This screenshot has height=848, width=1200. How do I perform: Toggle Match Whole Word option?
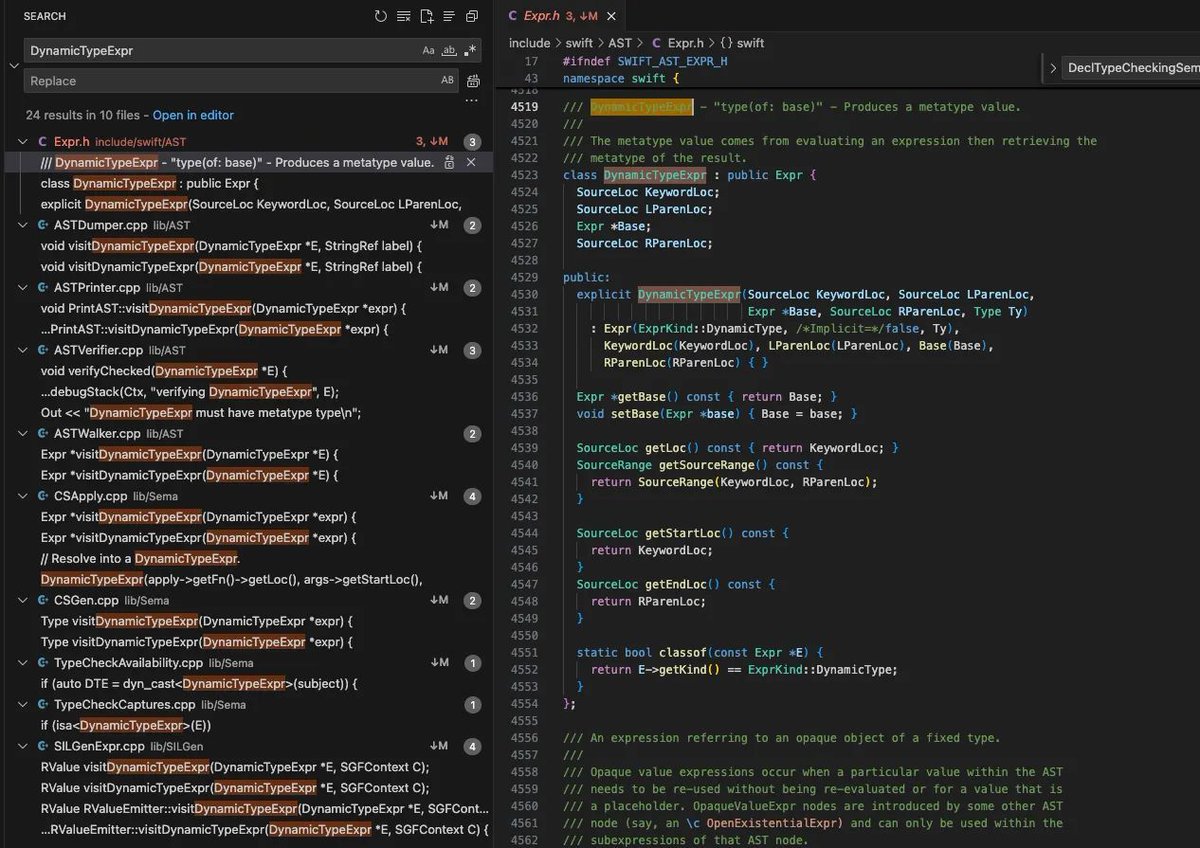click(450, 50)
